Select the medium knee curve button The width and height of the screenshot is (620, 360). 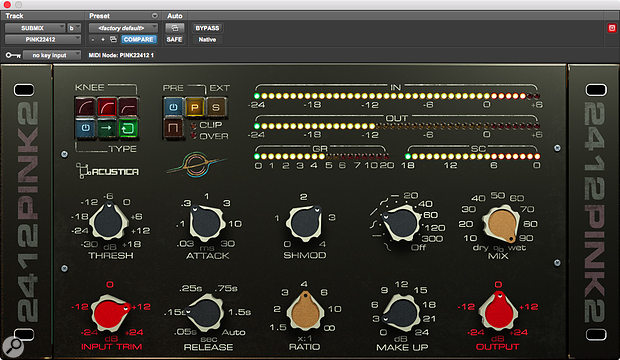pos(106,107)
